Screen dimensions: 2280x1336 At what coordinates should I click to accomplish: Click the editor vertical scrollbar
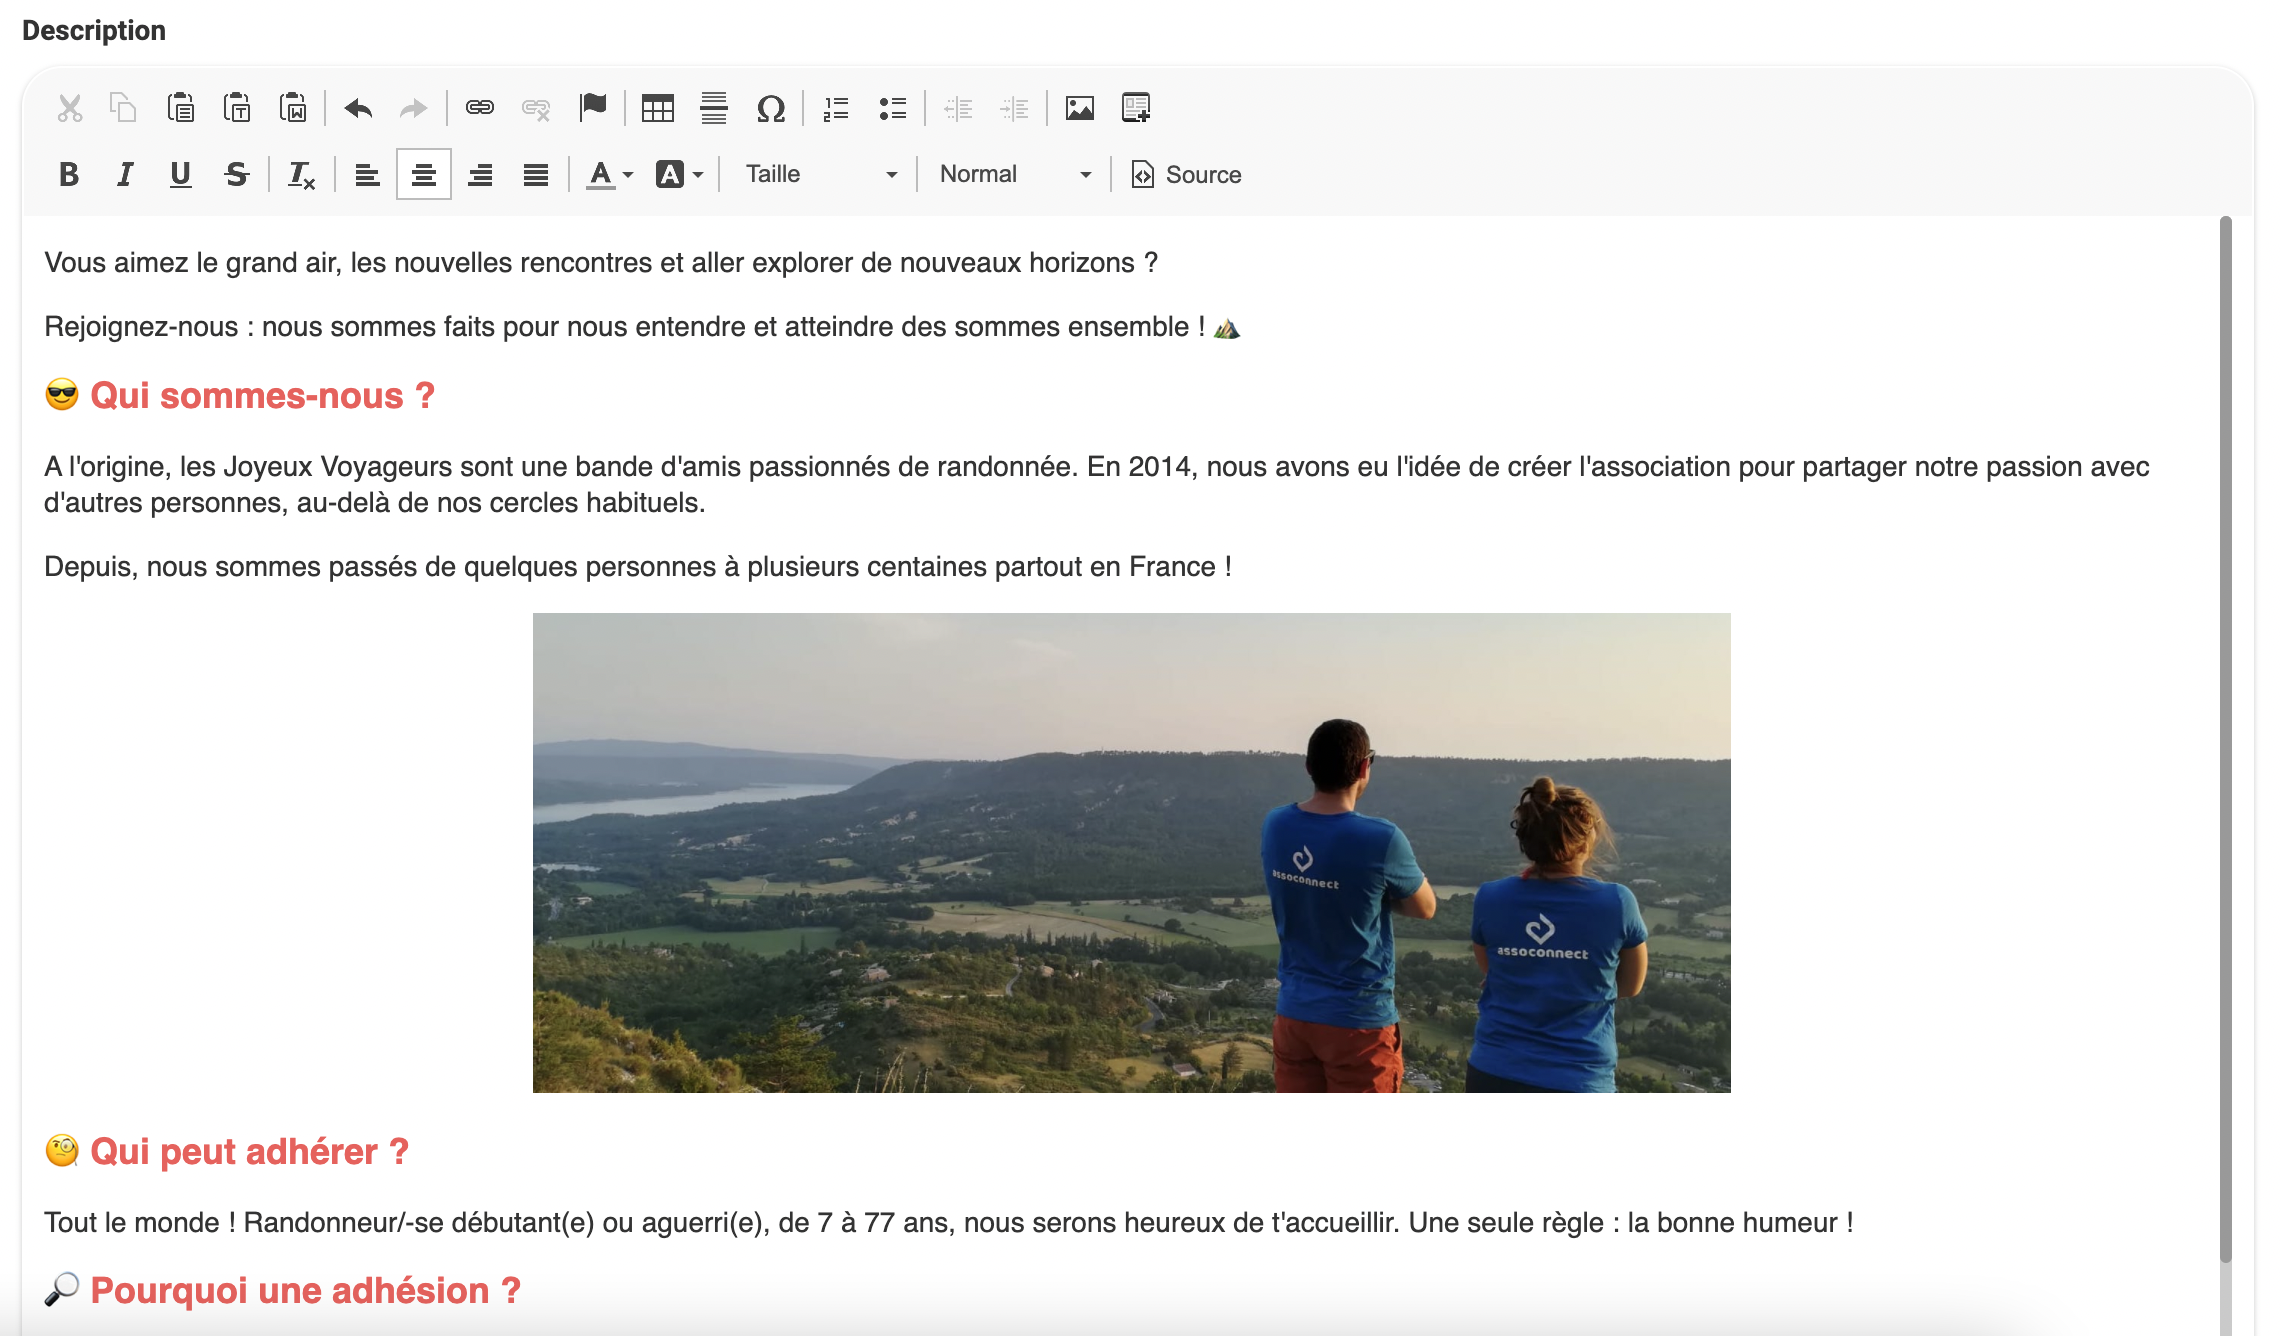pos(2225,740)
